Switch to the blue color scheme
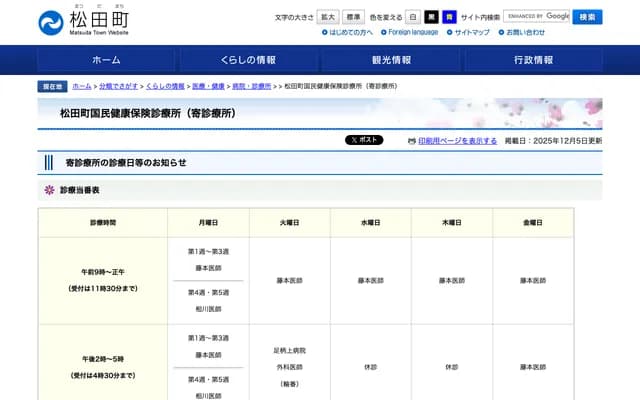This screenshot has height=400, width=640. click(449, 17)
